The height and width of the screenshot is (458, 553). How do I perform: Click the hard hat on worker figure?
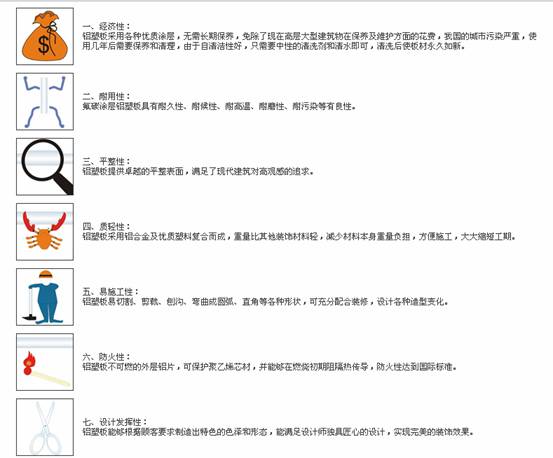coord(45,275)
